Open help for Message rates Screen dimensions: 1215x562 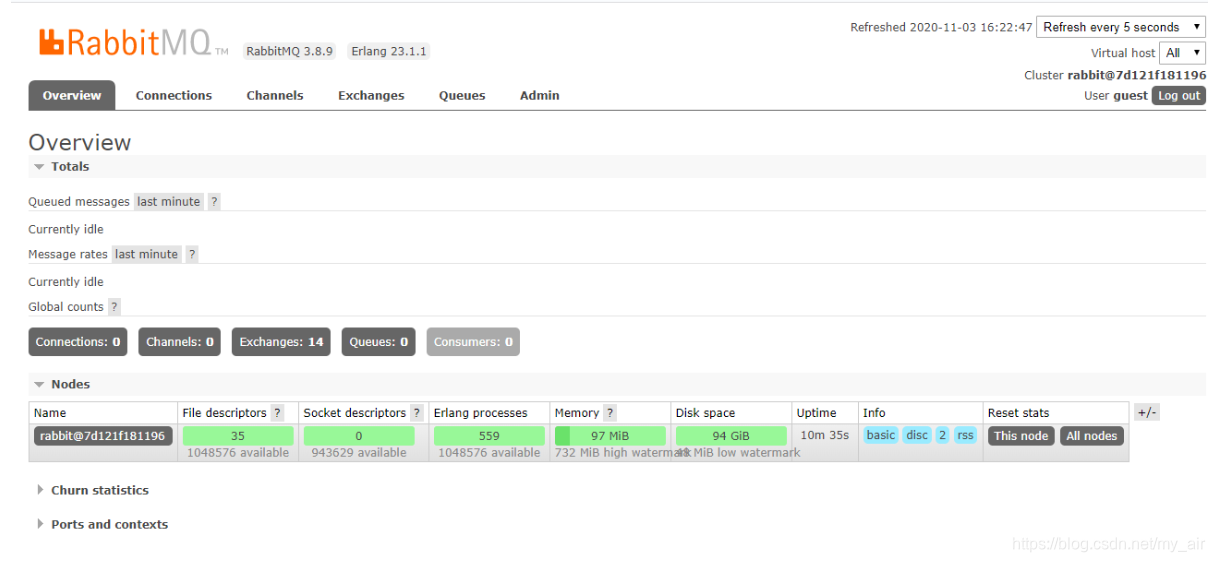[x=191, y=255]
